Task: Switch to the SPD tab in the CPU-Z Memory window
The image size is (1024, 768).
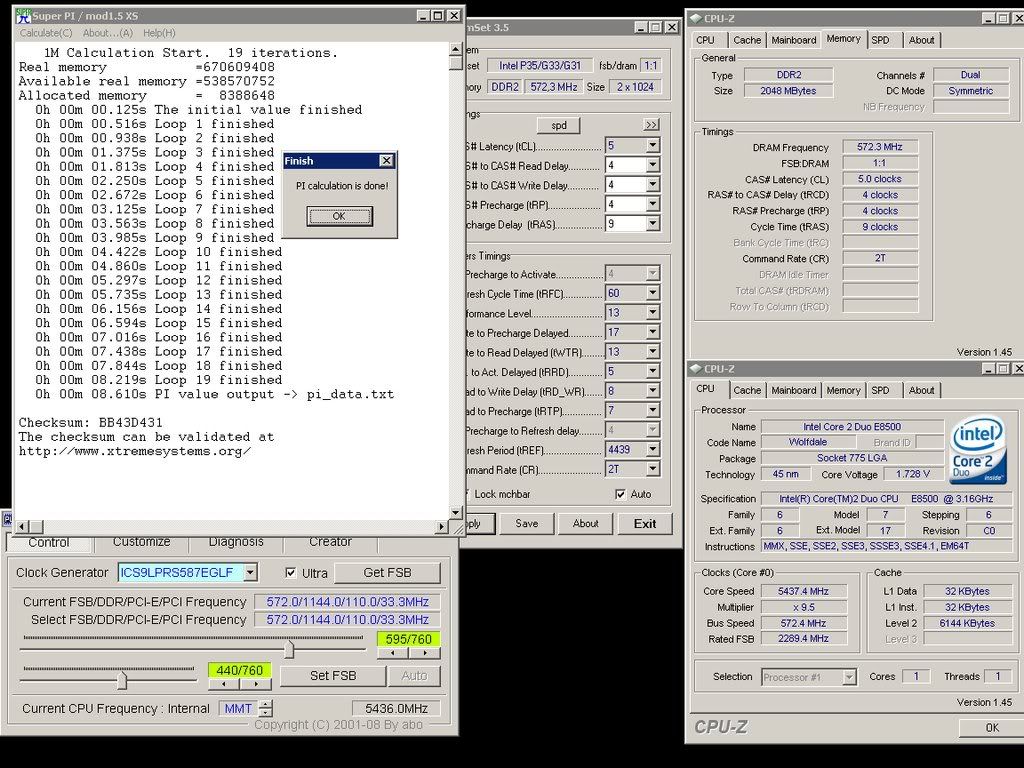Action: (880, 40)
